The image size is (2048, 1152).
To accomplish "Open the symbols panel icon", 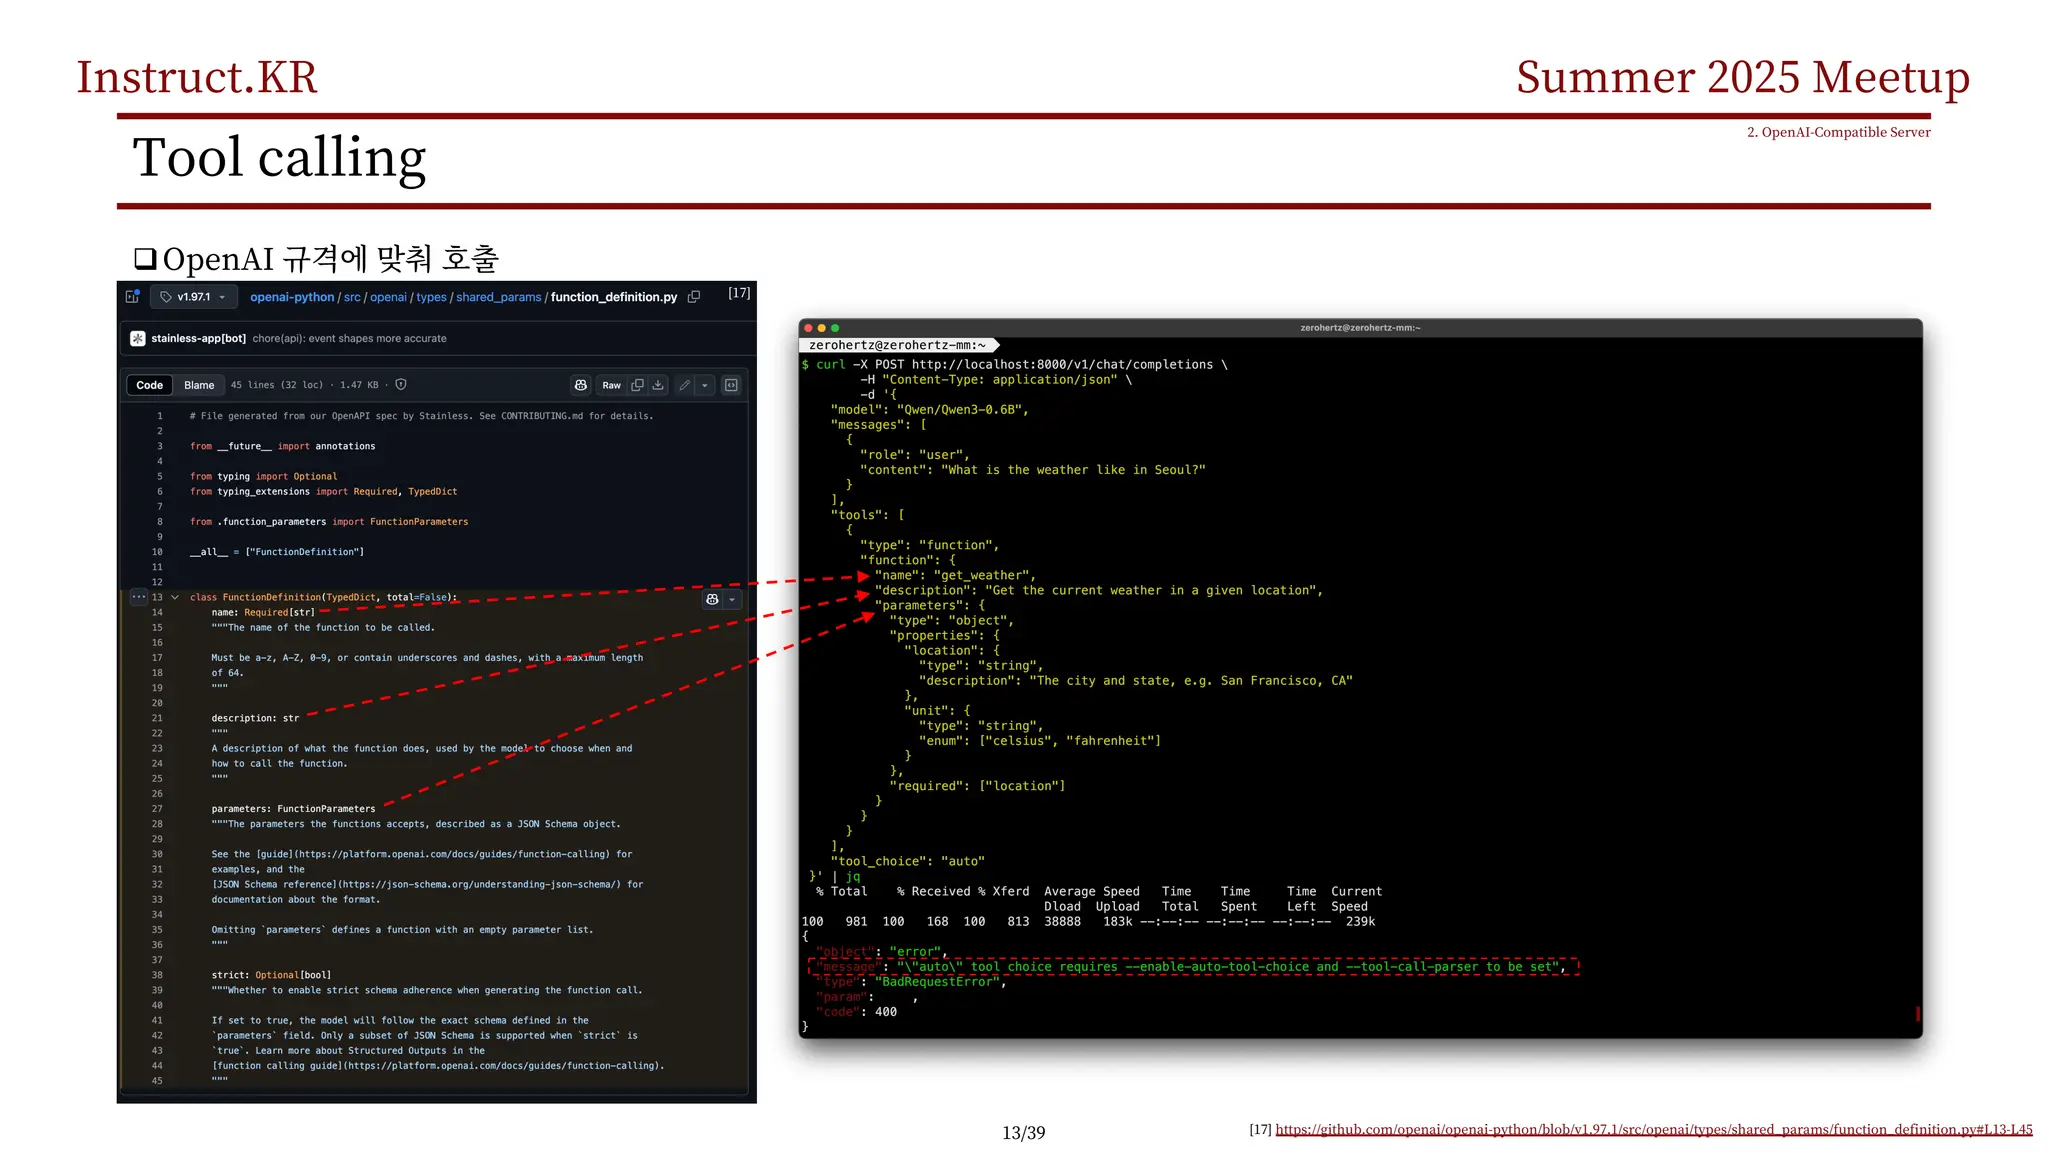I will [731, 385].
